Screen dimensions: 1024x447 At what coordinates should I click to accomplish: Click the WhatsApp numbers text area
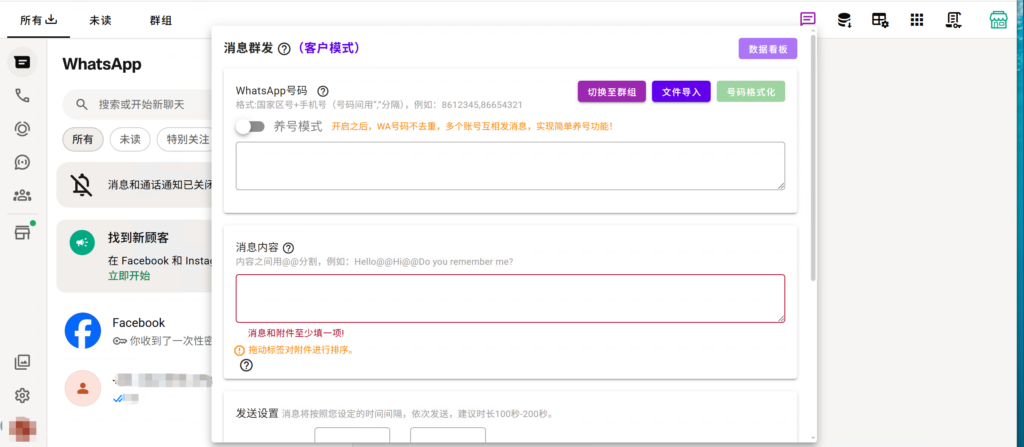510,166
